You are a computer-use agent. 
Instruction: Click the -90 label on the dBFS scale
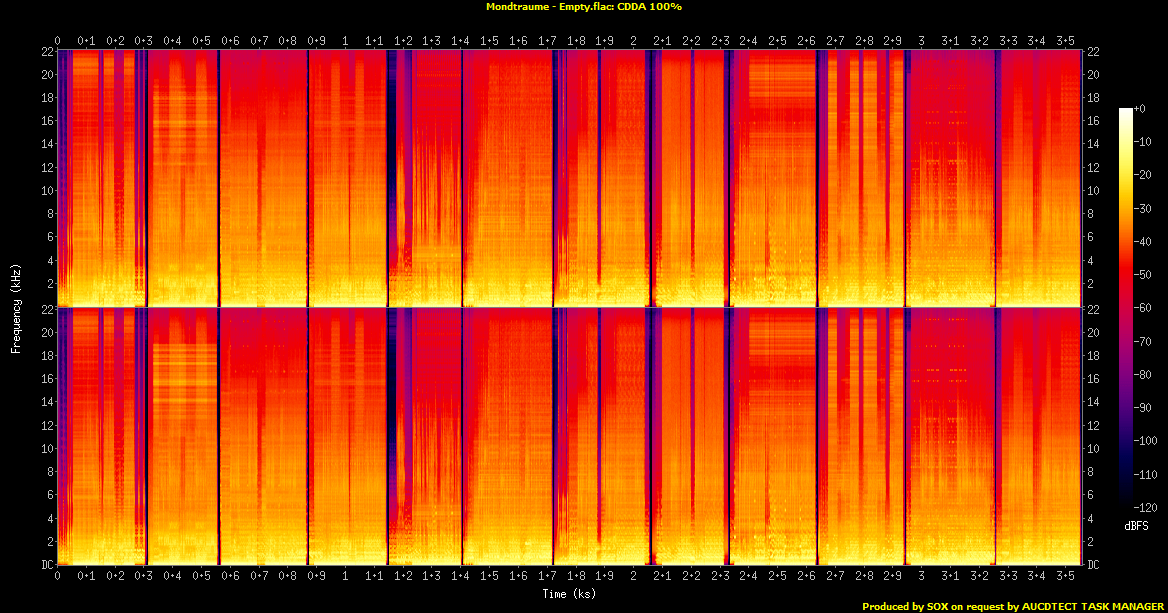[x=1148, y=407]
